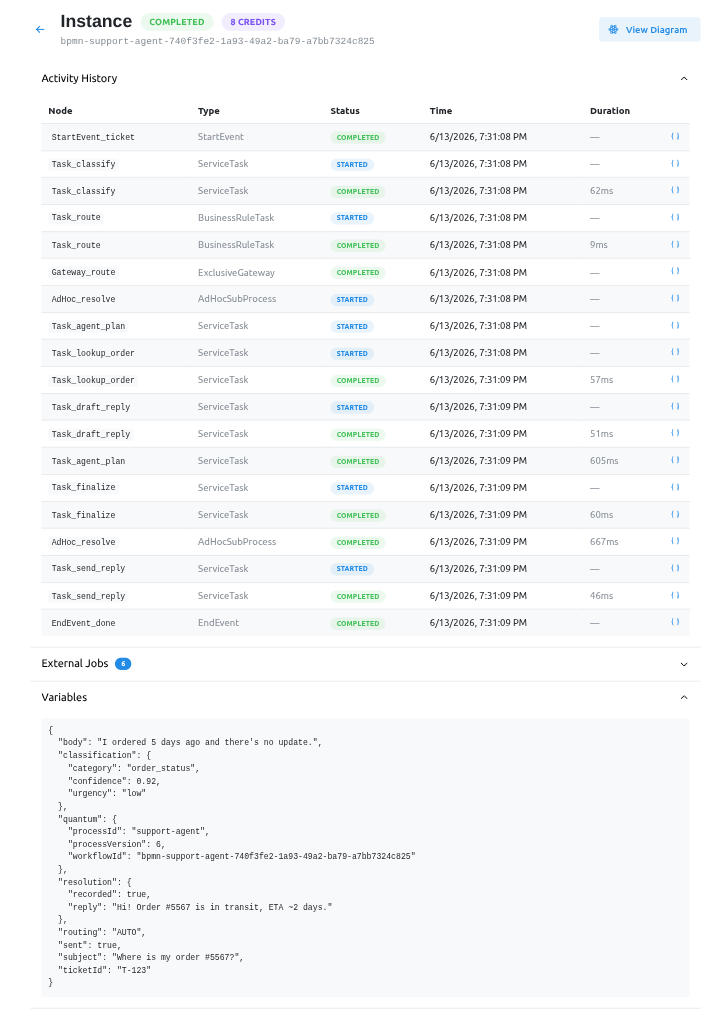Click the "routing": "AUTO" line in Variables

[101, 932]
